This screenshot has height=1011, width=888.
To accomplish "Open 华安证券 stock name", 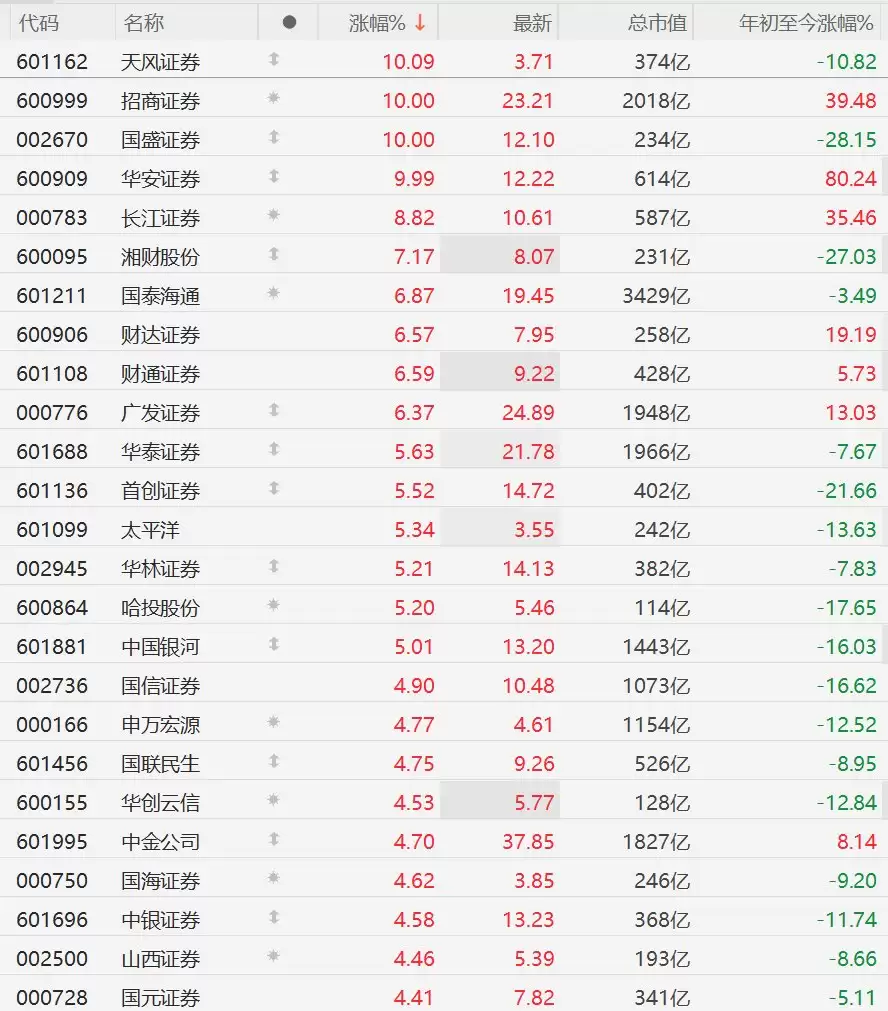I will (x=161, y=179).
